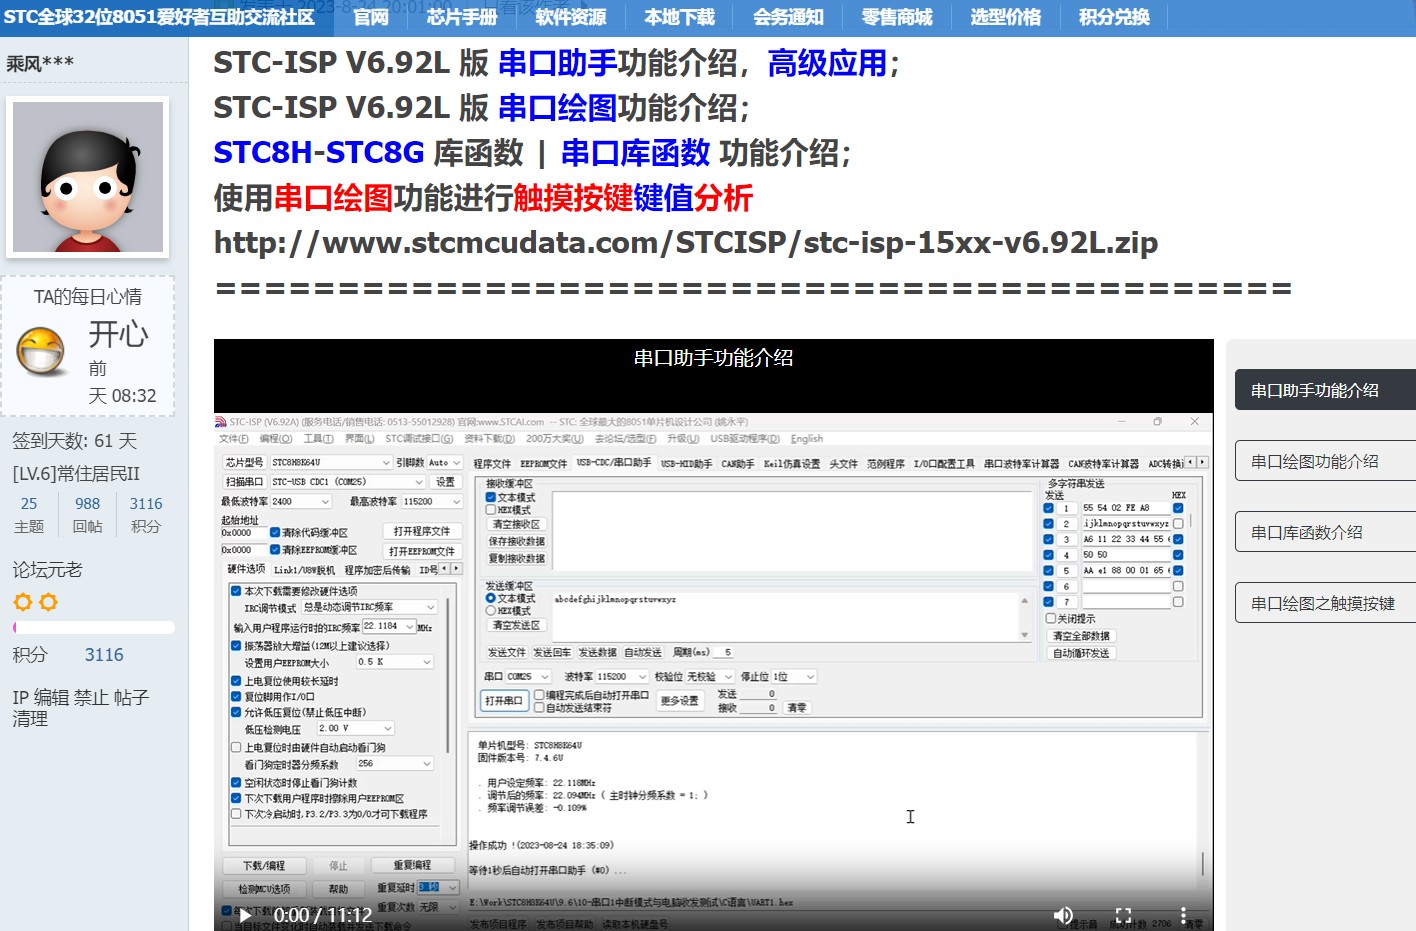Screen dimensions: 1416x931
Task: Click the 禁止 admin link
Action: coord(91,697)
